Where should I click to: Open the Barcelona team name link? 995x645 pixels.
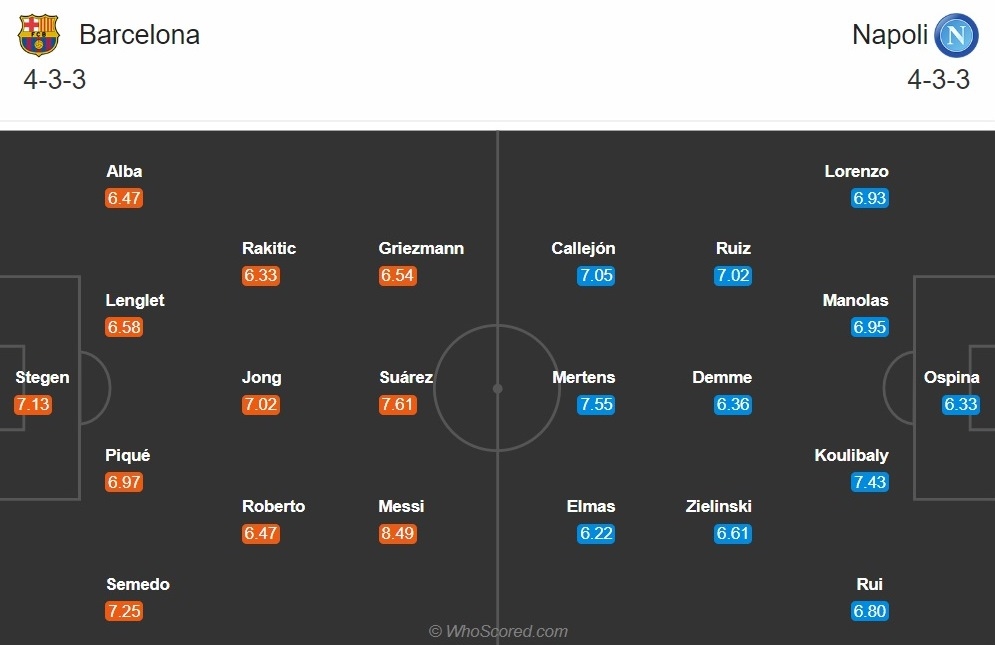(x=140, y=35)
